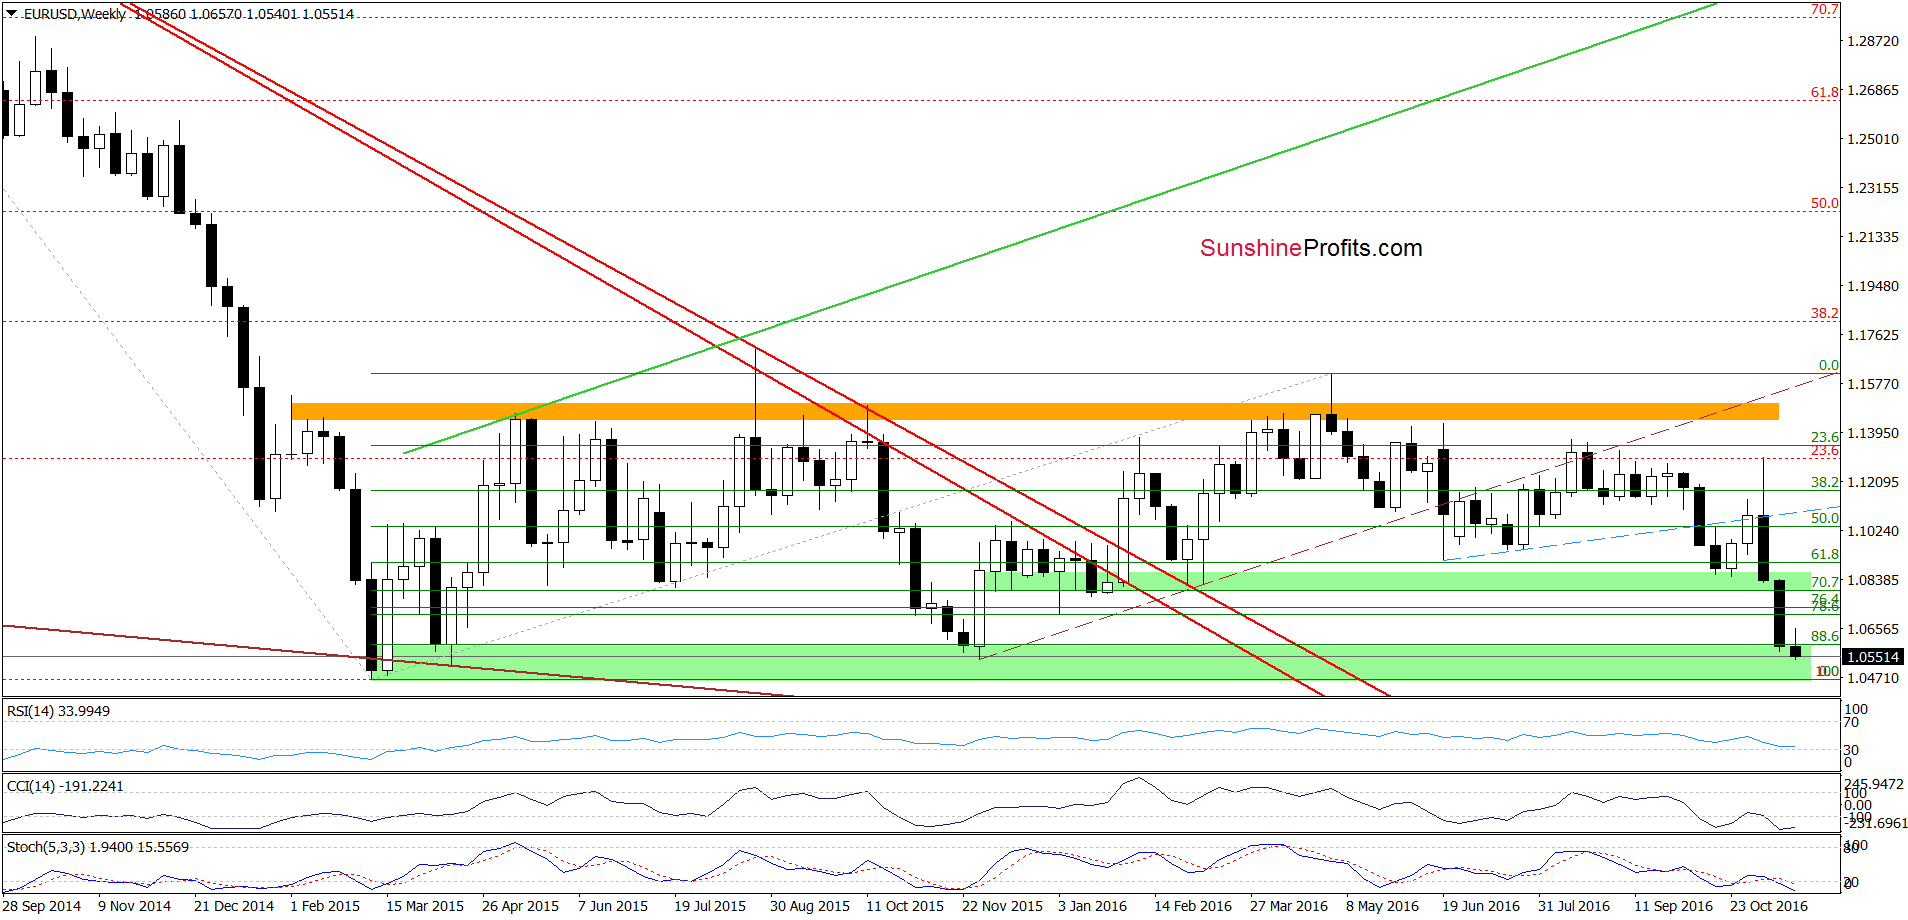
Task: Click the 14 Feb 2016 date label
Action: (1193, 906)
